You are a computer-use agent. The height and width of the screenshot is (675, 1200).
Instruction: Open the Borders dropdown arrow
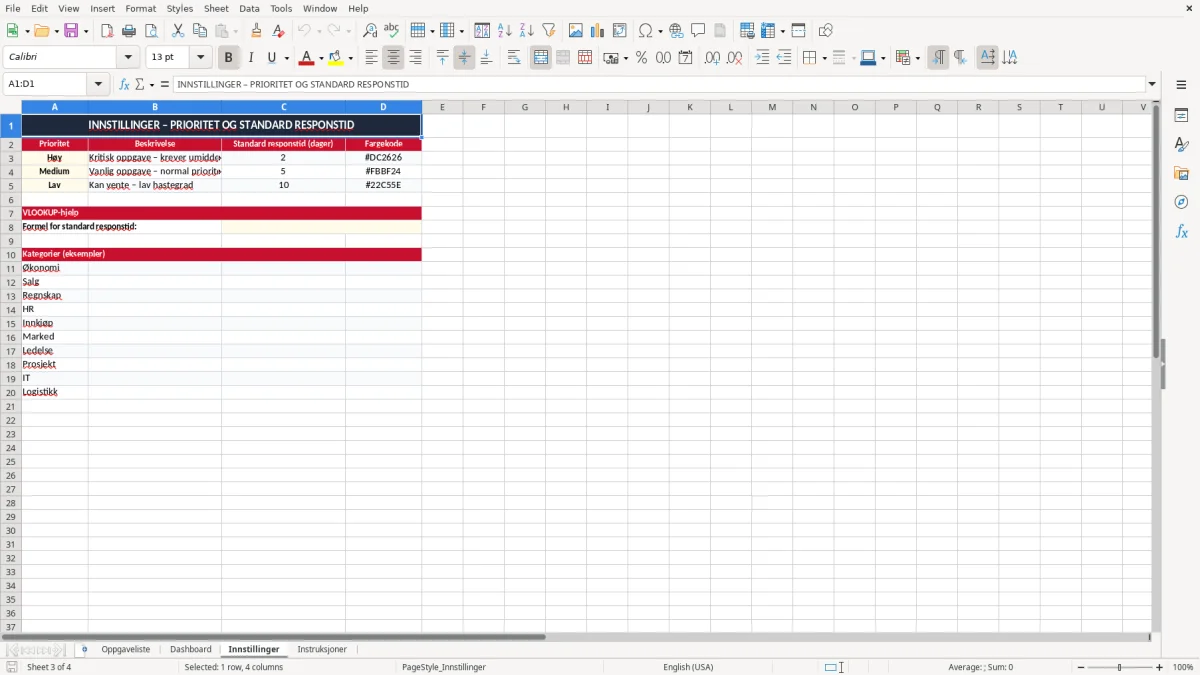click(x=823, y=58)
